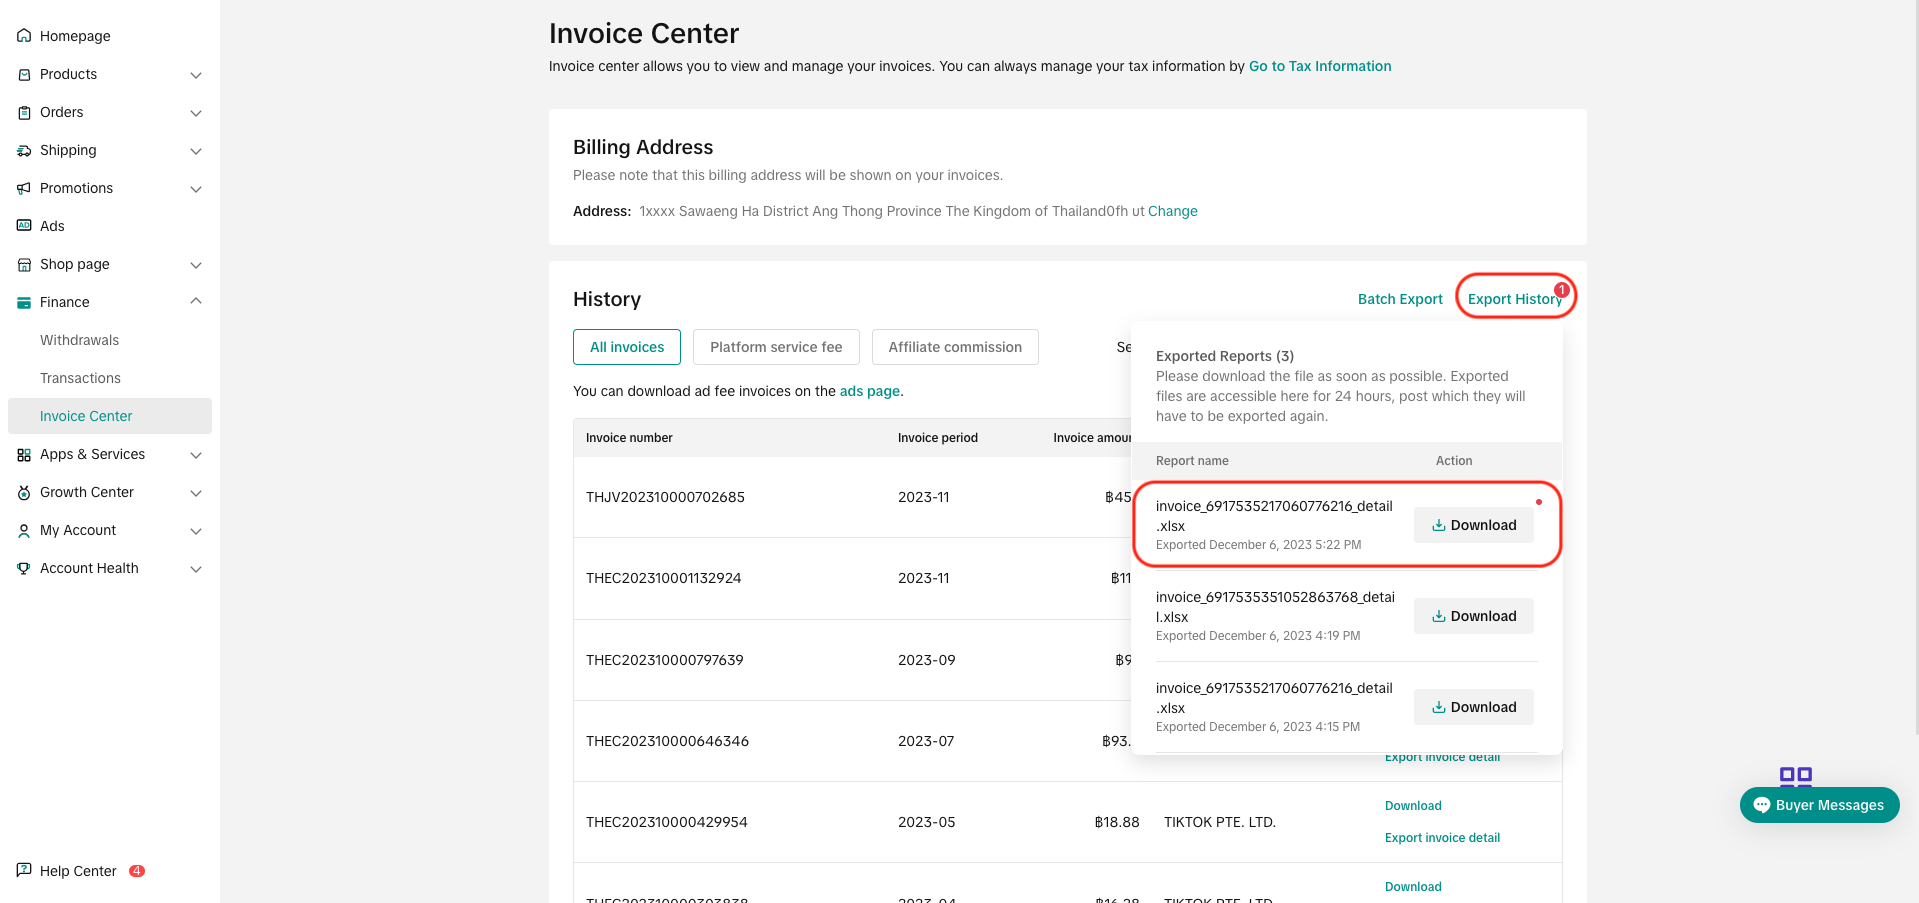Click the Shipping truck icon in sidebar
The image size is (1919, 903).
(24, 151)
